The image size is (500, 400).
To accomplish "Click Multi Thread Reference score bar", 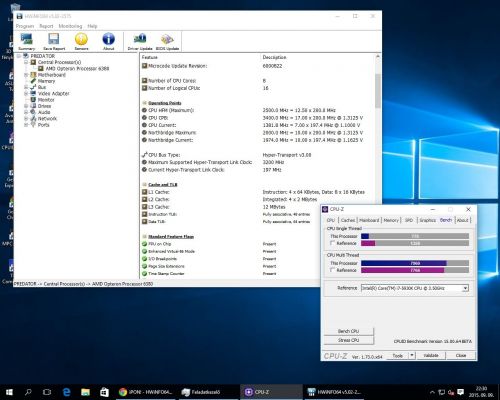I will point(415,270).
